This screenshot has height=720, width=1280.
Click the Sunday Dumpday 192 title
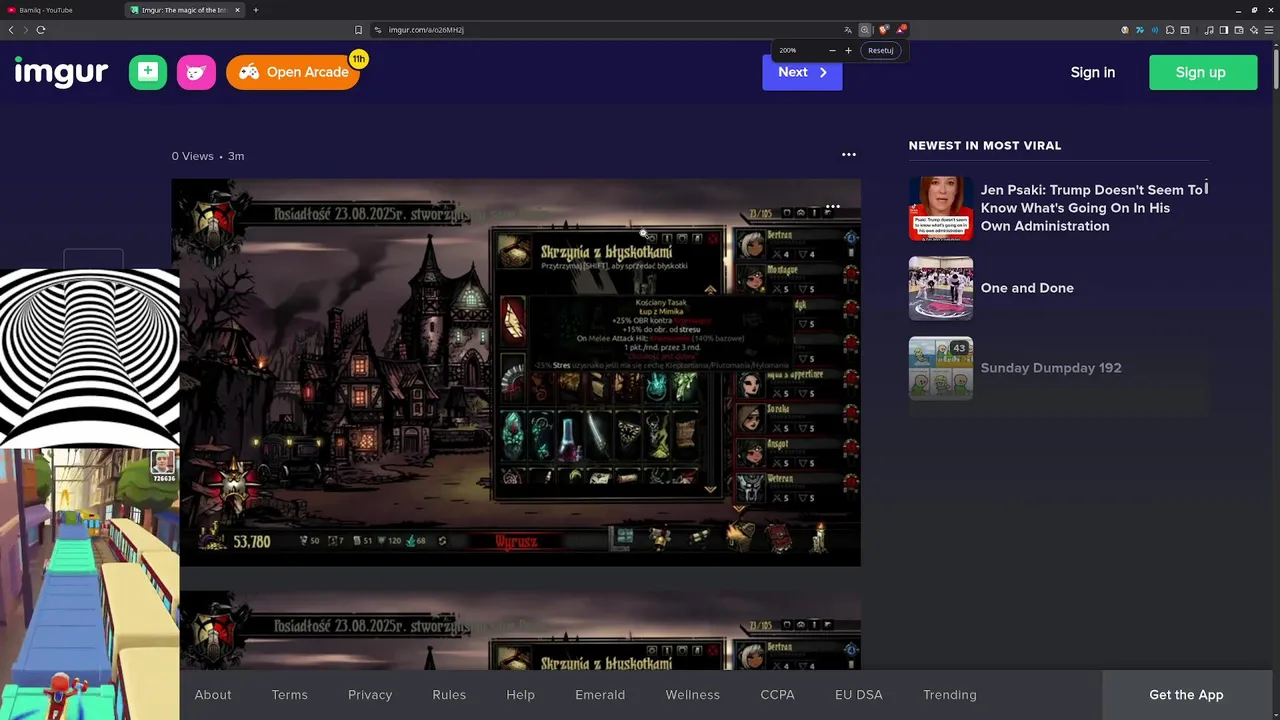[x=1051, y=368]
